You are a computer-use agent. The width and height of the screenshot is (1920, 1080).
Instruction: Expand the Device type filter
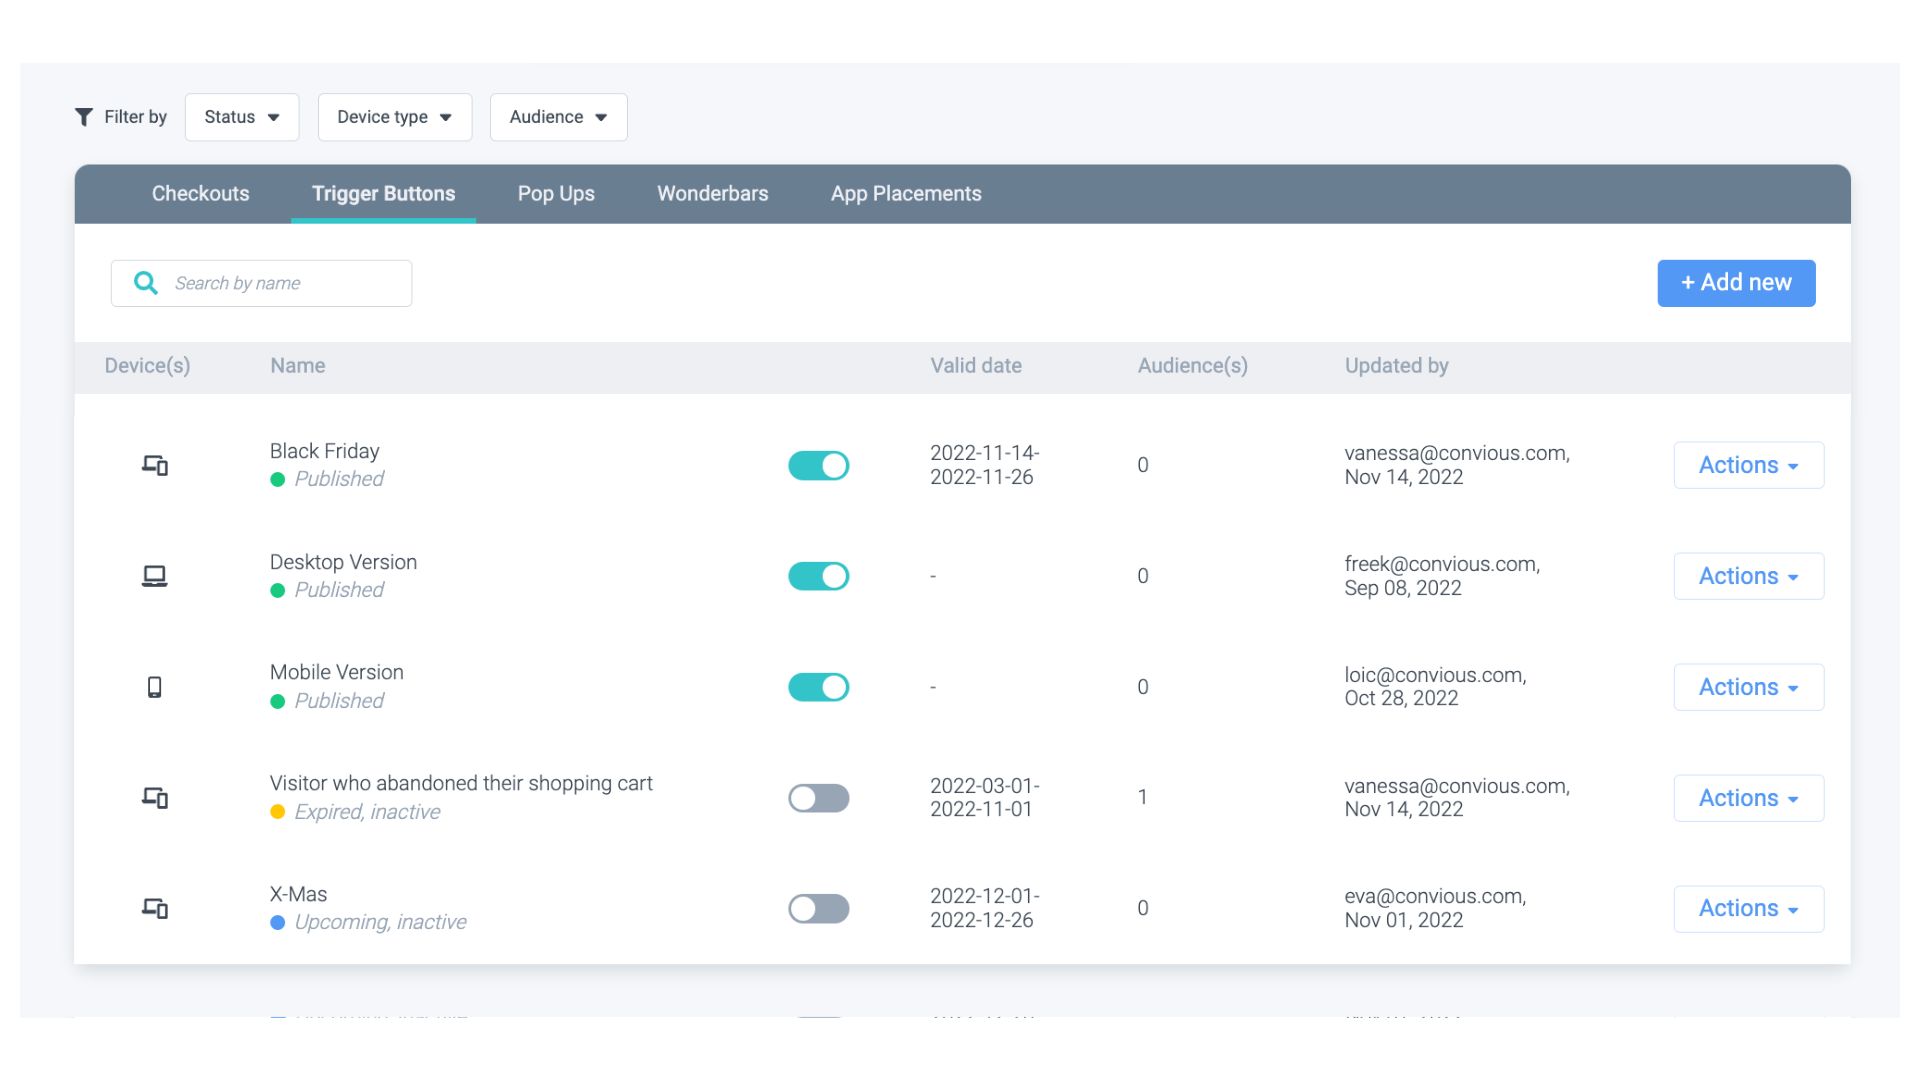point(394,117)
